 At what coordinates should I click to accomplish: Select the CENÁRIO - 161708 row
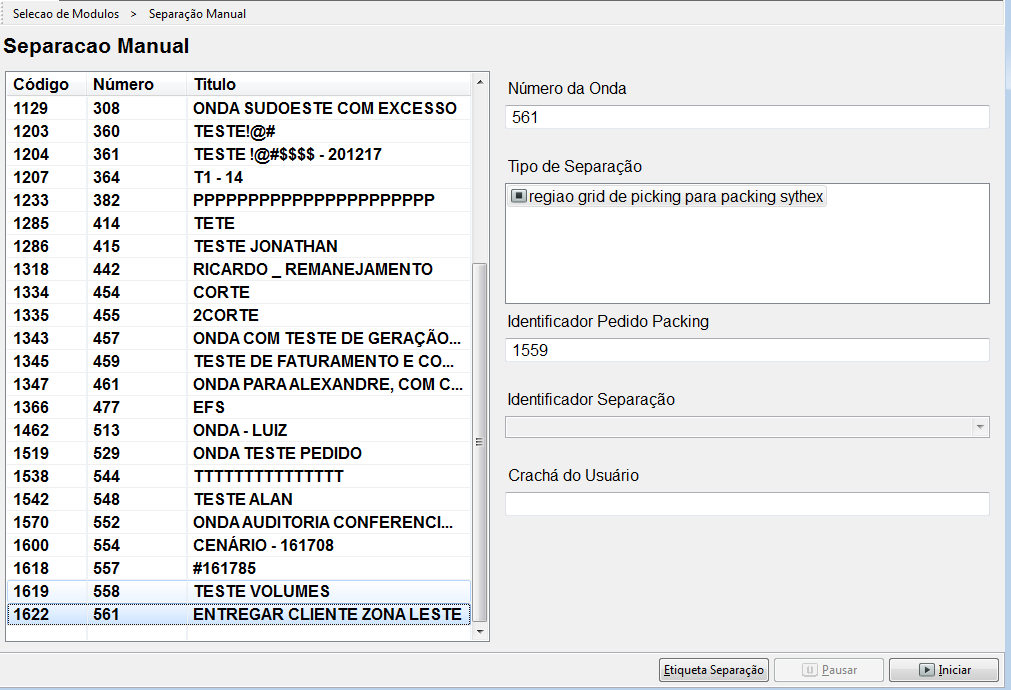pyautogui.click(x=263, y=545)
